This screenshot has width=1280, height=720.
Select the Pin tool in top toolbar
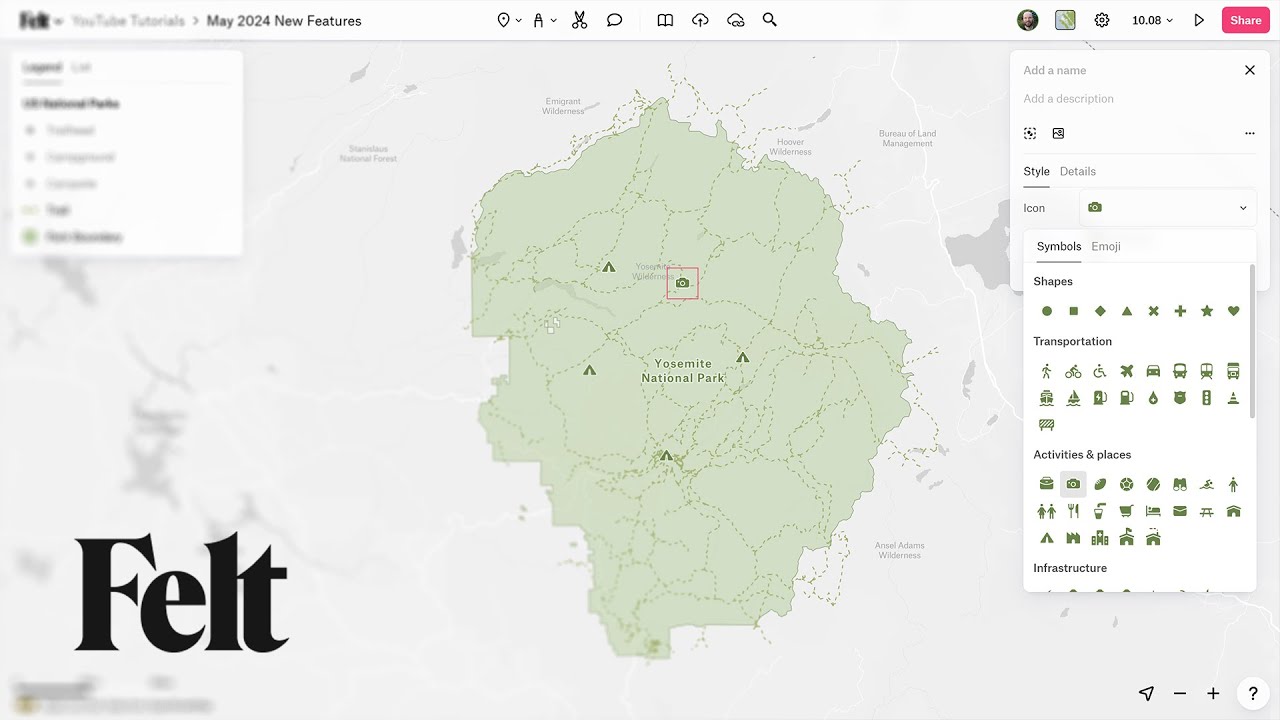pyautogui.click(x=503, y=20)
